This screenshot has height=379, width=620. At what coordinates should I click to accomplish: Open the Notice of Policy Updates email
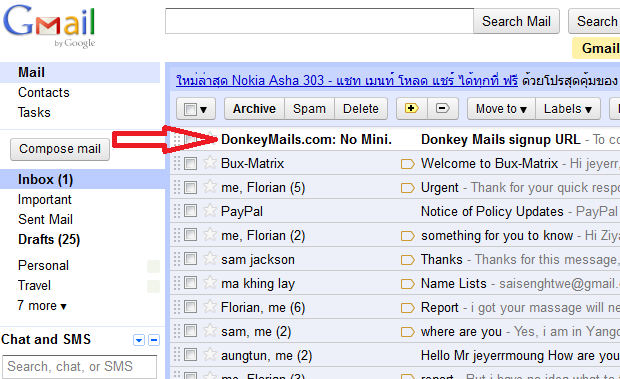click(395, 211)
